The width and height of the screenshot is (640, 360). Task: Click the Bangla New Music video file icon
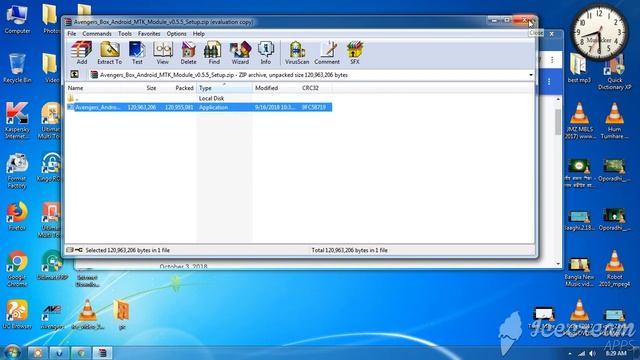[x=579, y=271]
